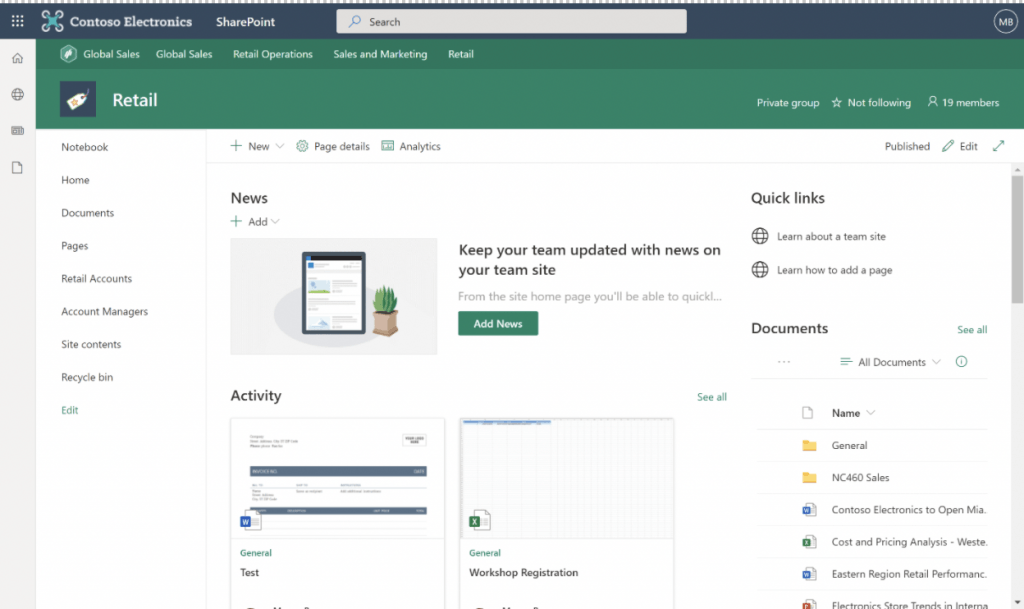1024x609 pixels.
Task: Click the NC460 Sales folder icon
Action: pyautogui.click(x=809, y=477)
